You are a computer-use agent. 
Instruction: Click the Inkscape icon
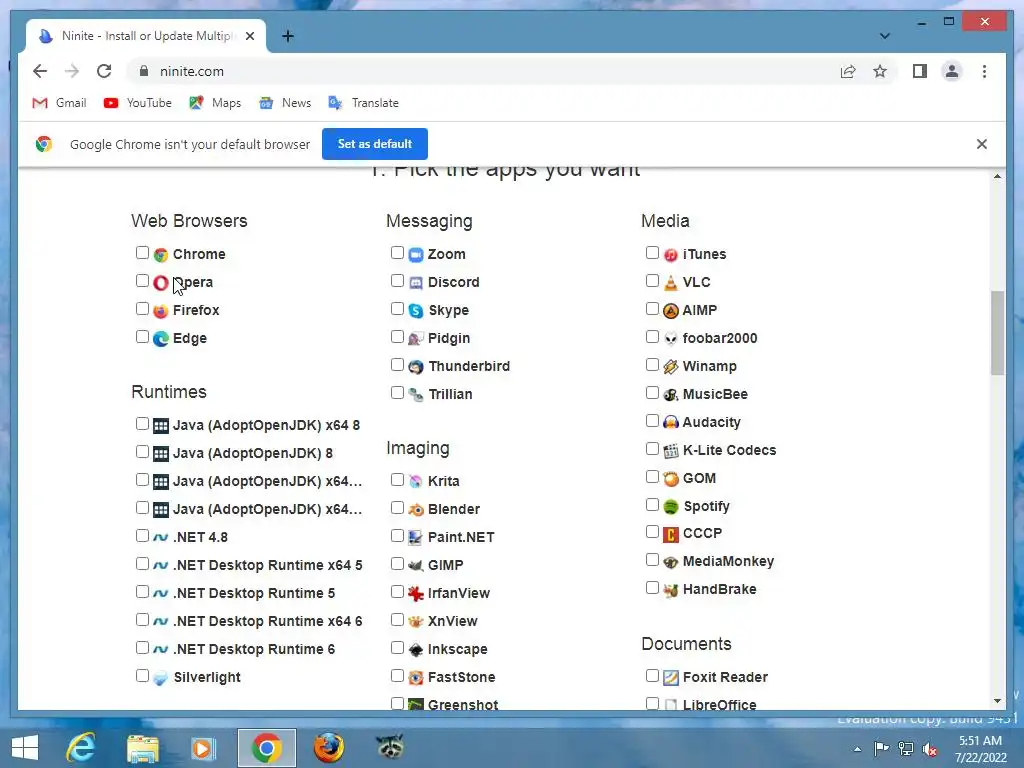pyautogui.click(x=416, y=650)
